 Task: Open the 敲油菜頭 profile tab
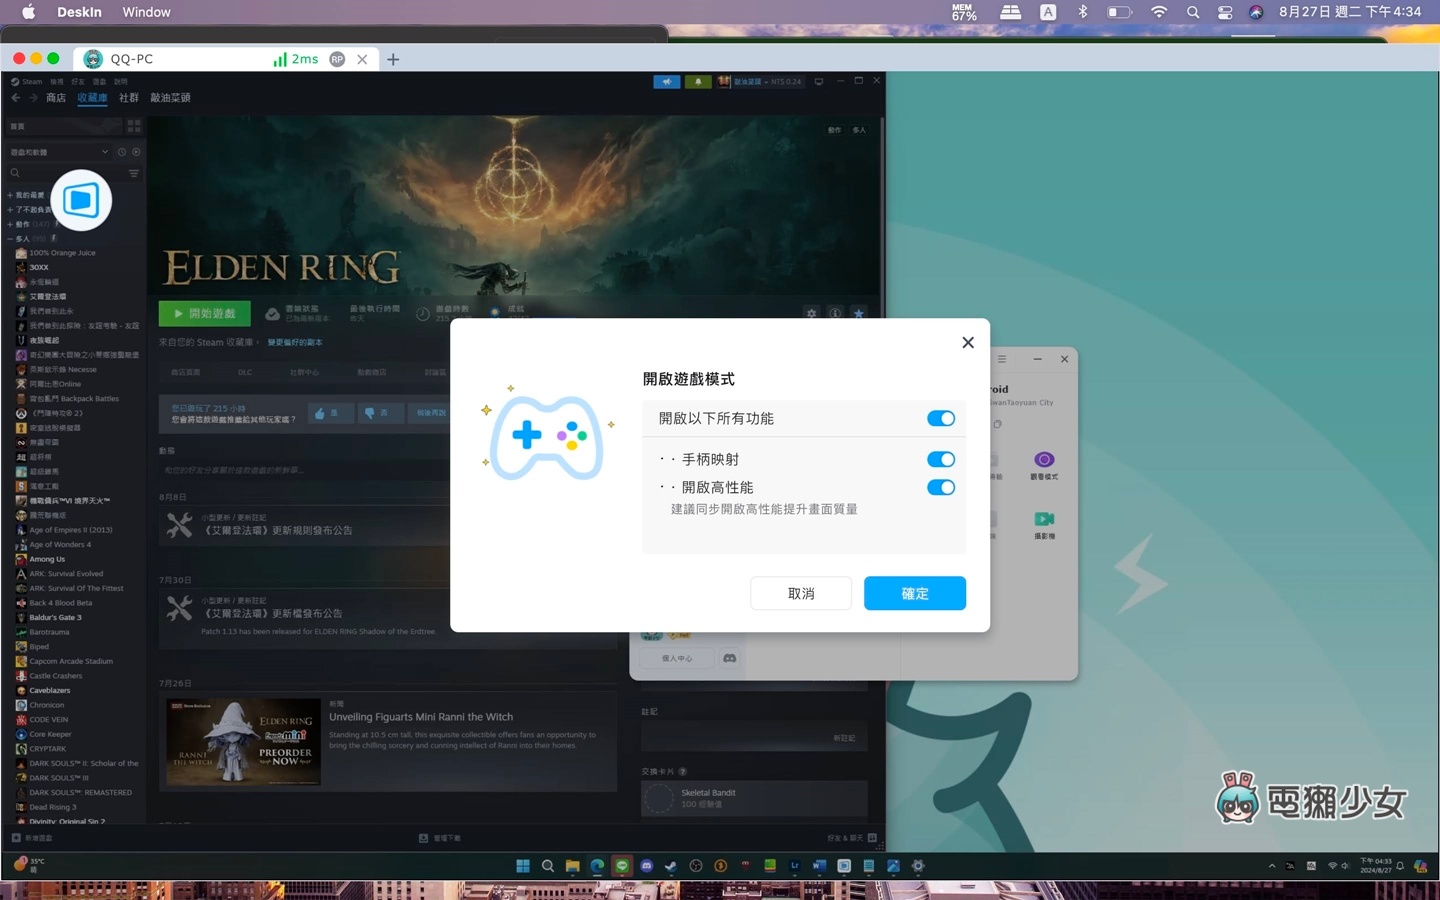tap(170, 98)
